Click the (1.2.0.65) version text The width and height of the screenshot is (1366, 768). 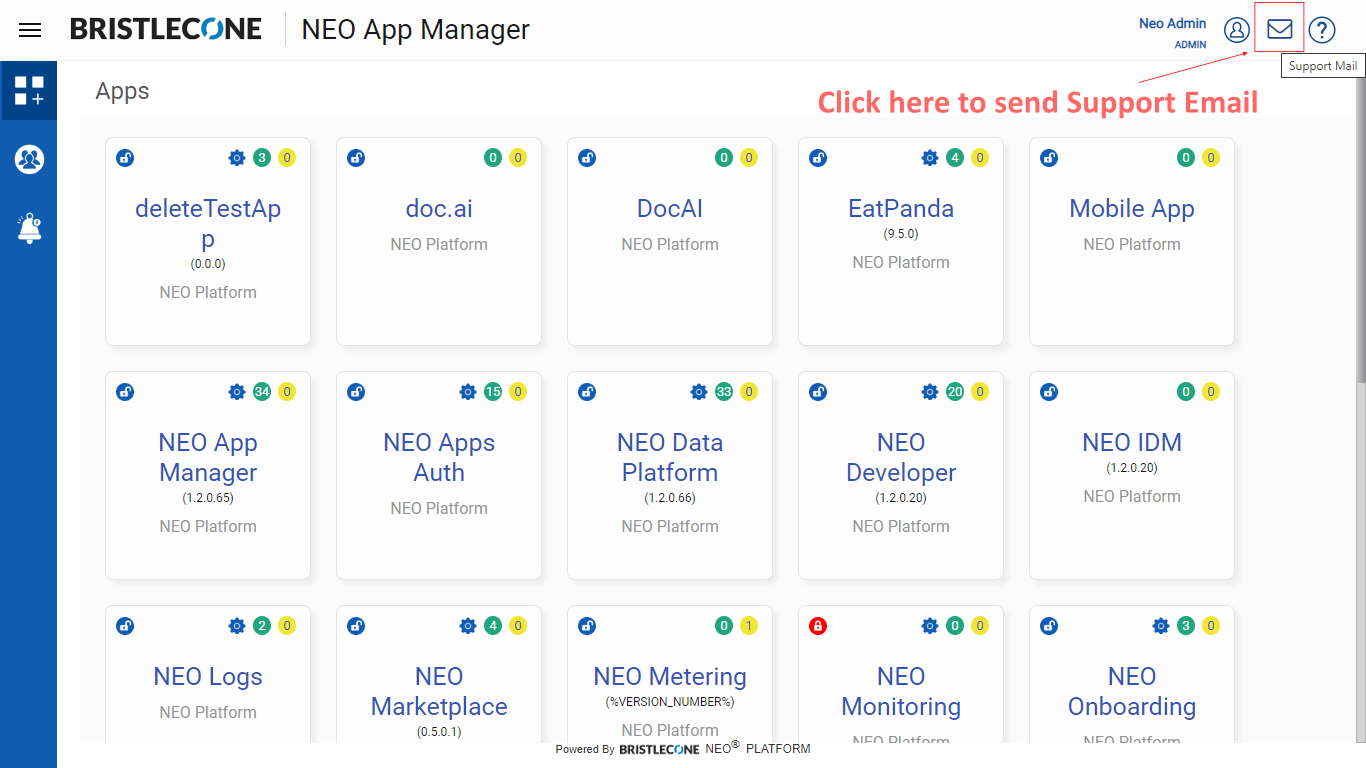click(208, 498)
